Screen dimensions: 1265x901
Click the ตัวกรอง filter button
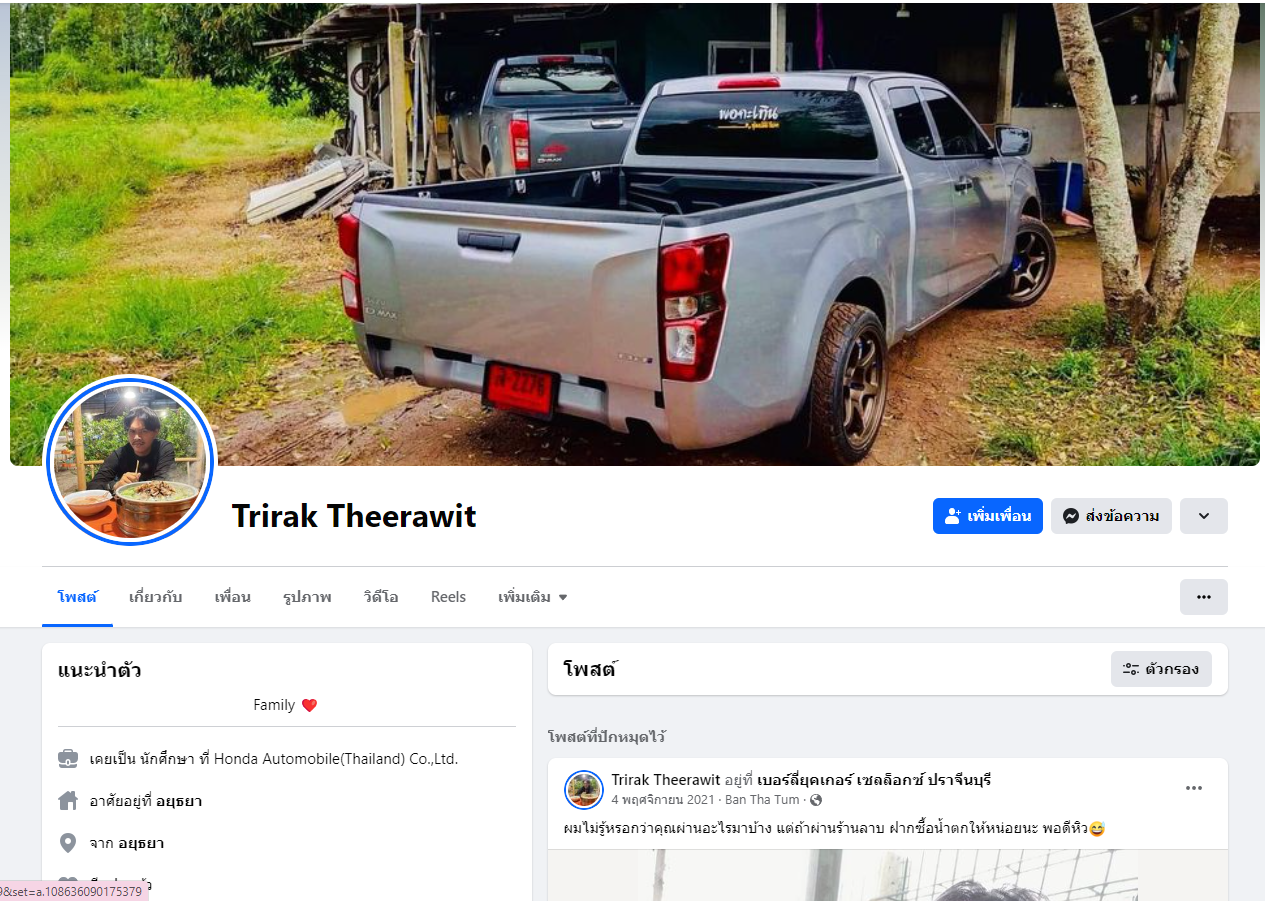point(1161,669)
